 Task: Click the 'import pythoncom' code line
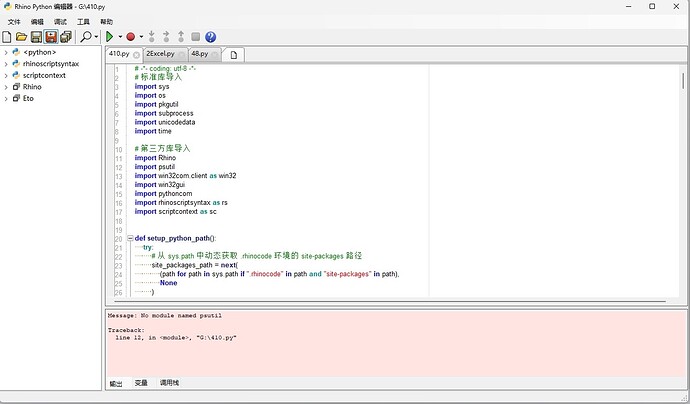coord(163,194)
